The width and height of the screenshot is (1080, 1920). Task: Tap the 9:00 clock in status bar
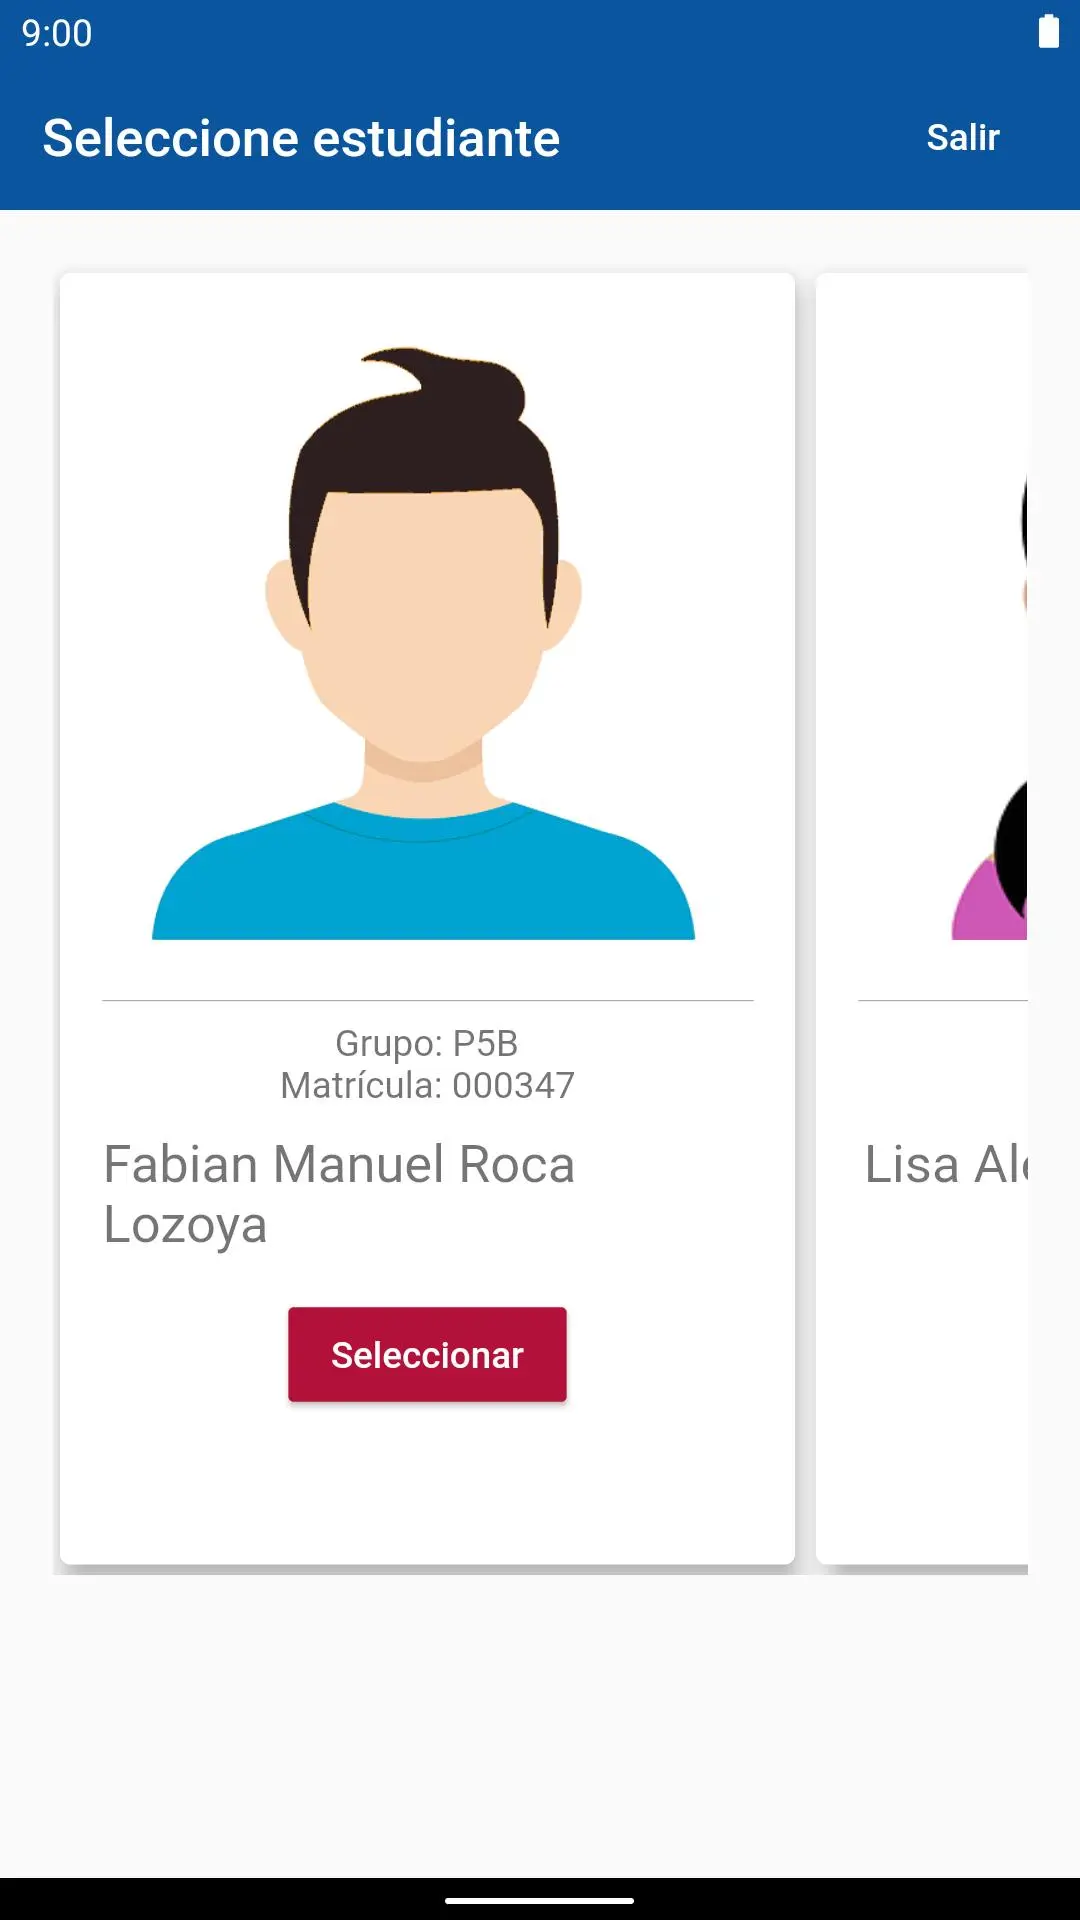tap(57, 34)
